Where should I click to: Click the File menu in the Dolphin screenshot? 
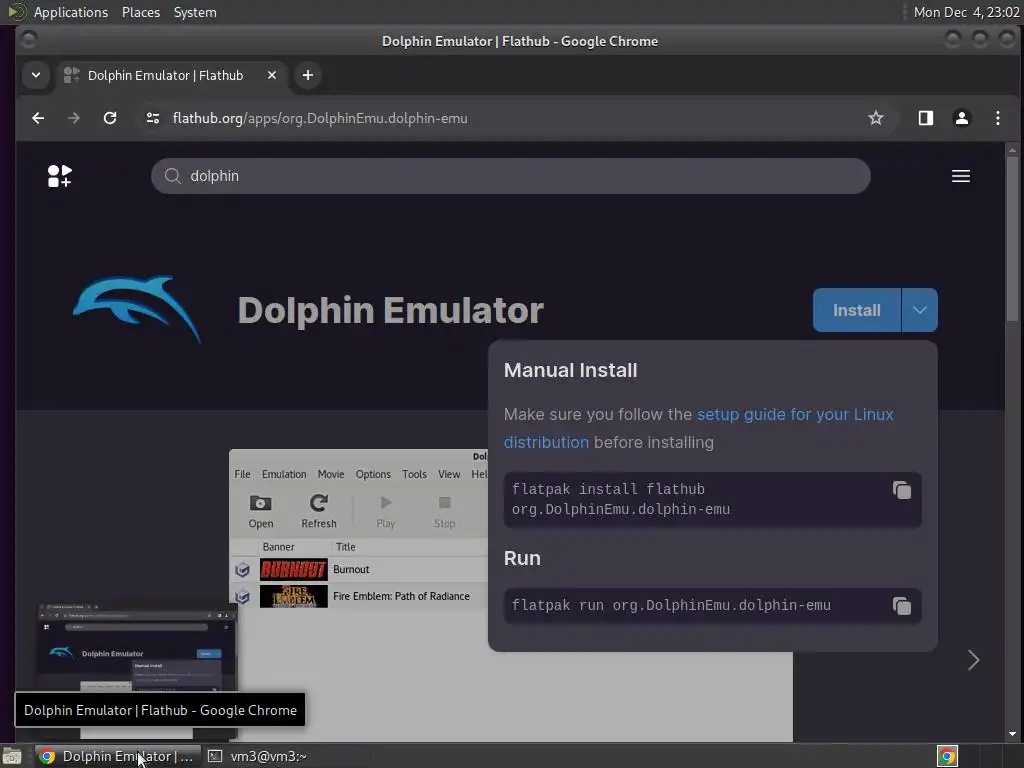[x=242, y=474]
